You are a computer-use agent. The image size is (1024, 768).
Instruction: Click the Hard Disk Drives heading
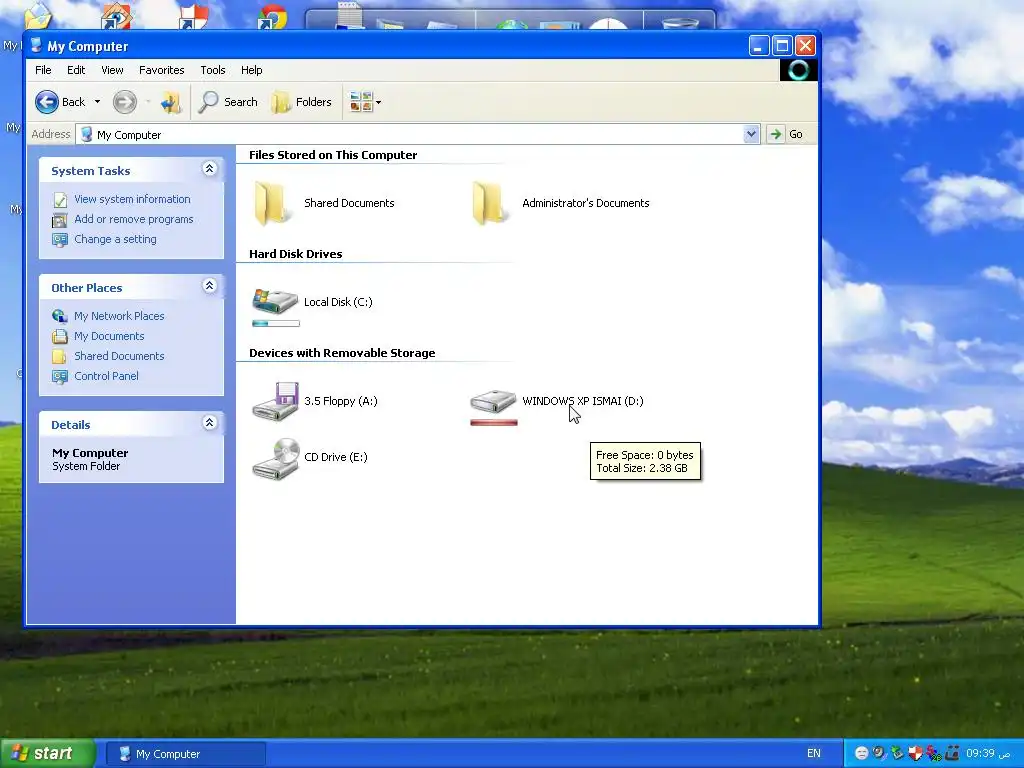pyautogui.click(x=296, y=254)
